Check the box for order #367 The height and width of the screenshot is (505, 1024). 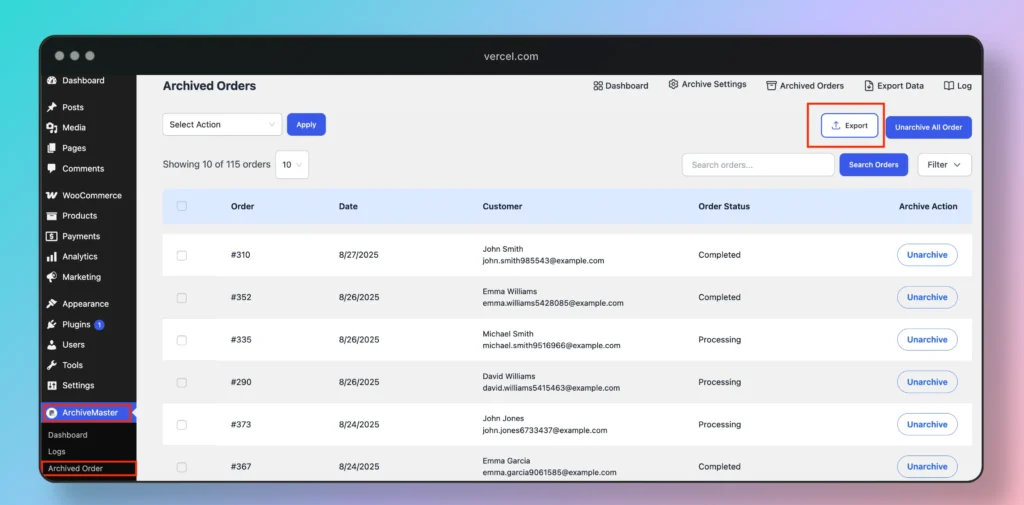[182, 467]
